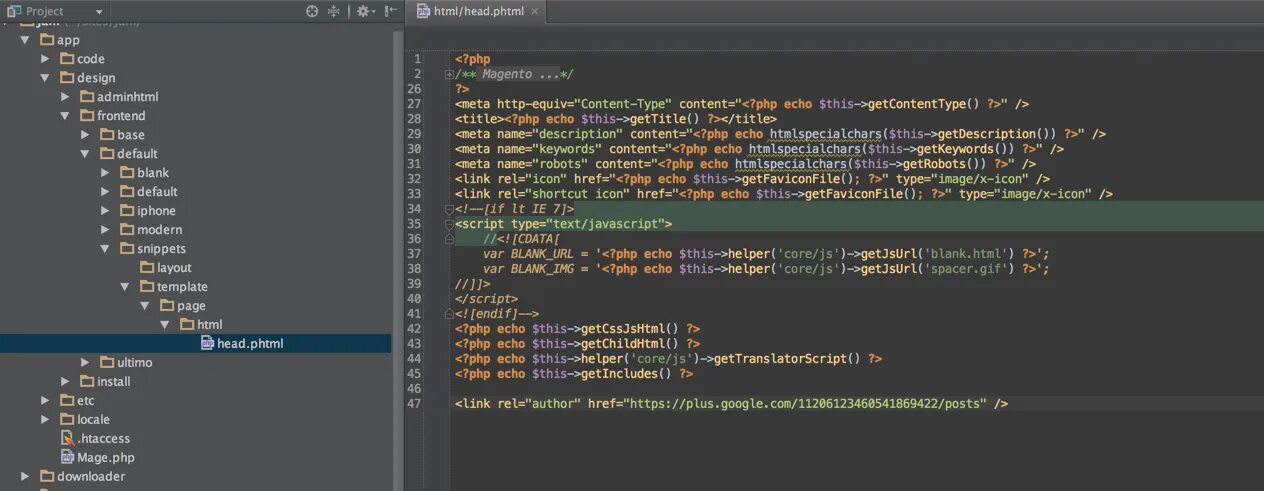Click BLANK_URL variable in code
The height and width of the screenshot is (491, 1264).
pos(541,254)
